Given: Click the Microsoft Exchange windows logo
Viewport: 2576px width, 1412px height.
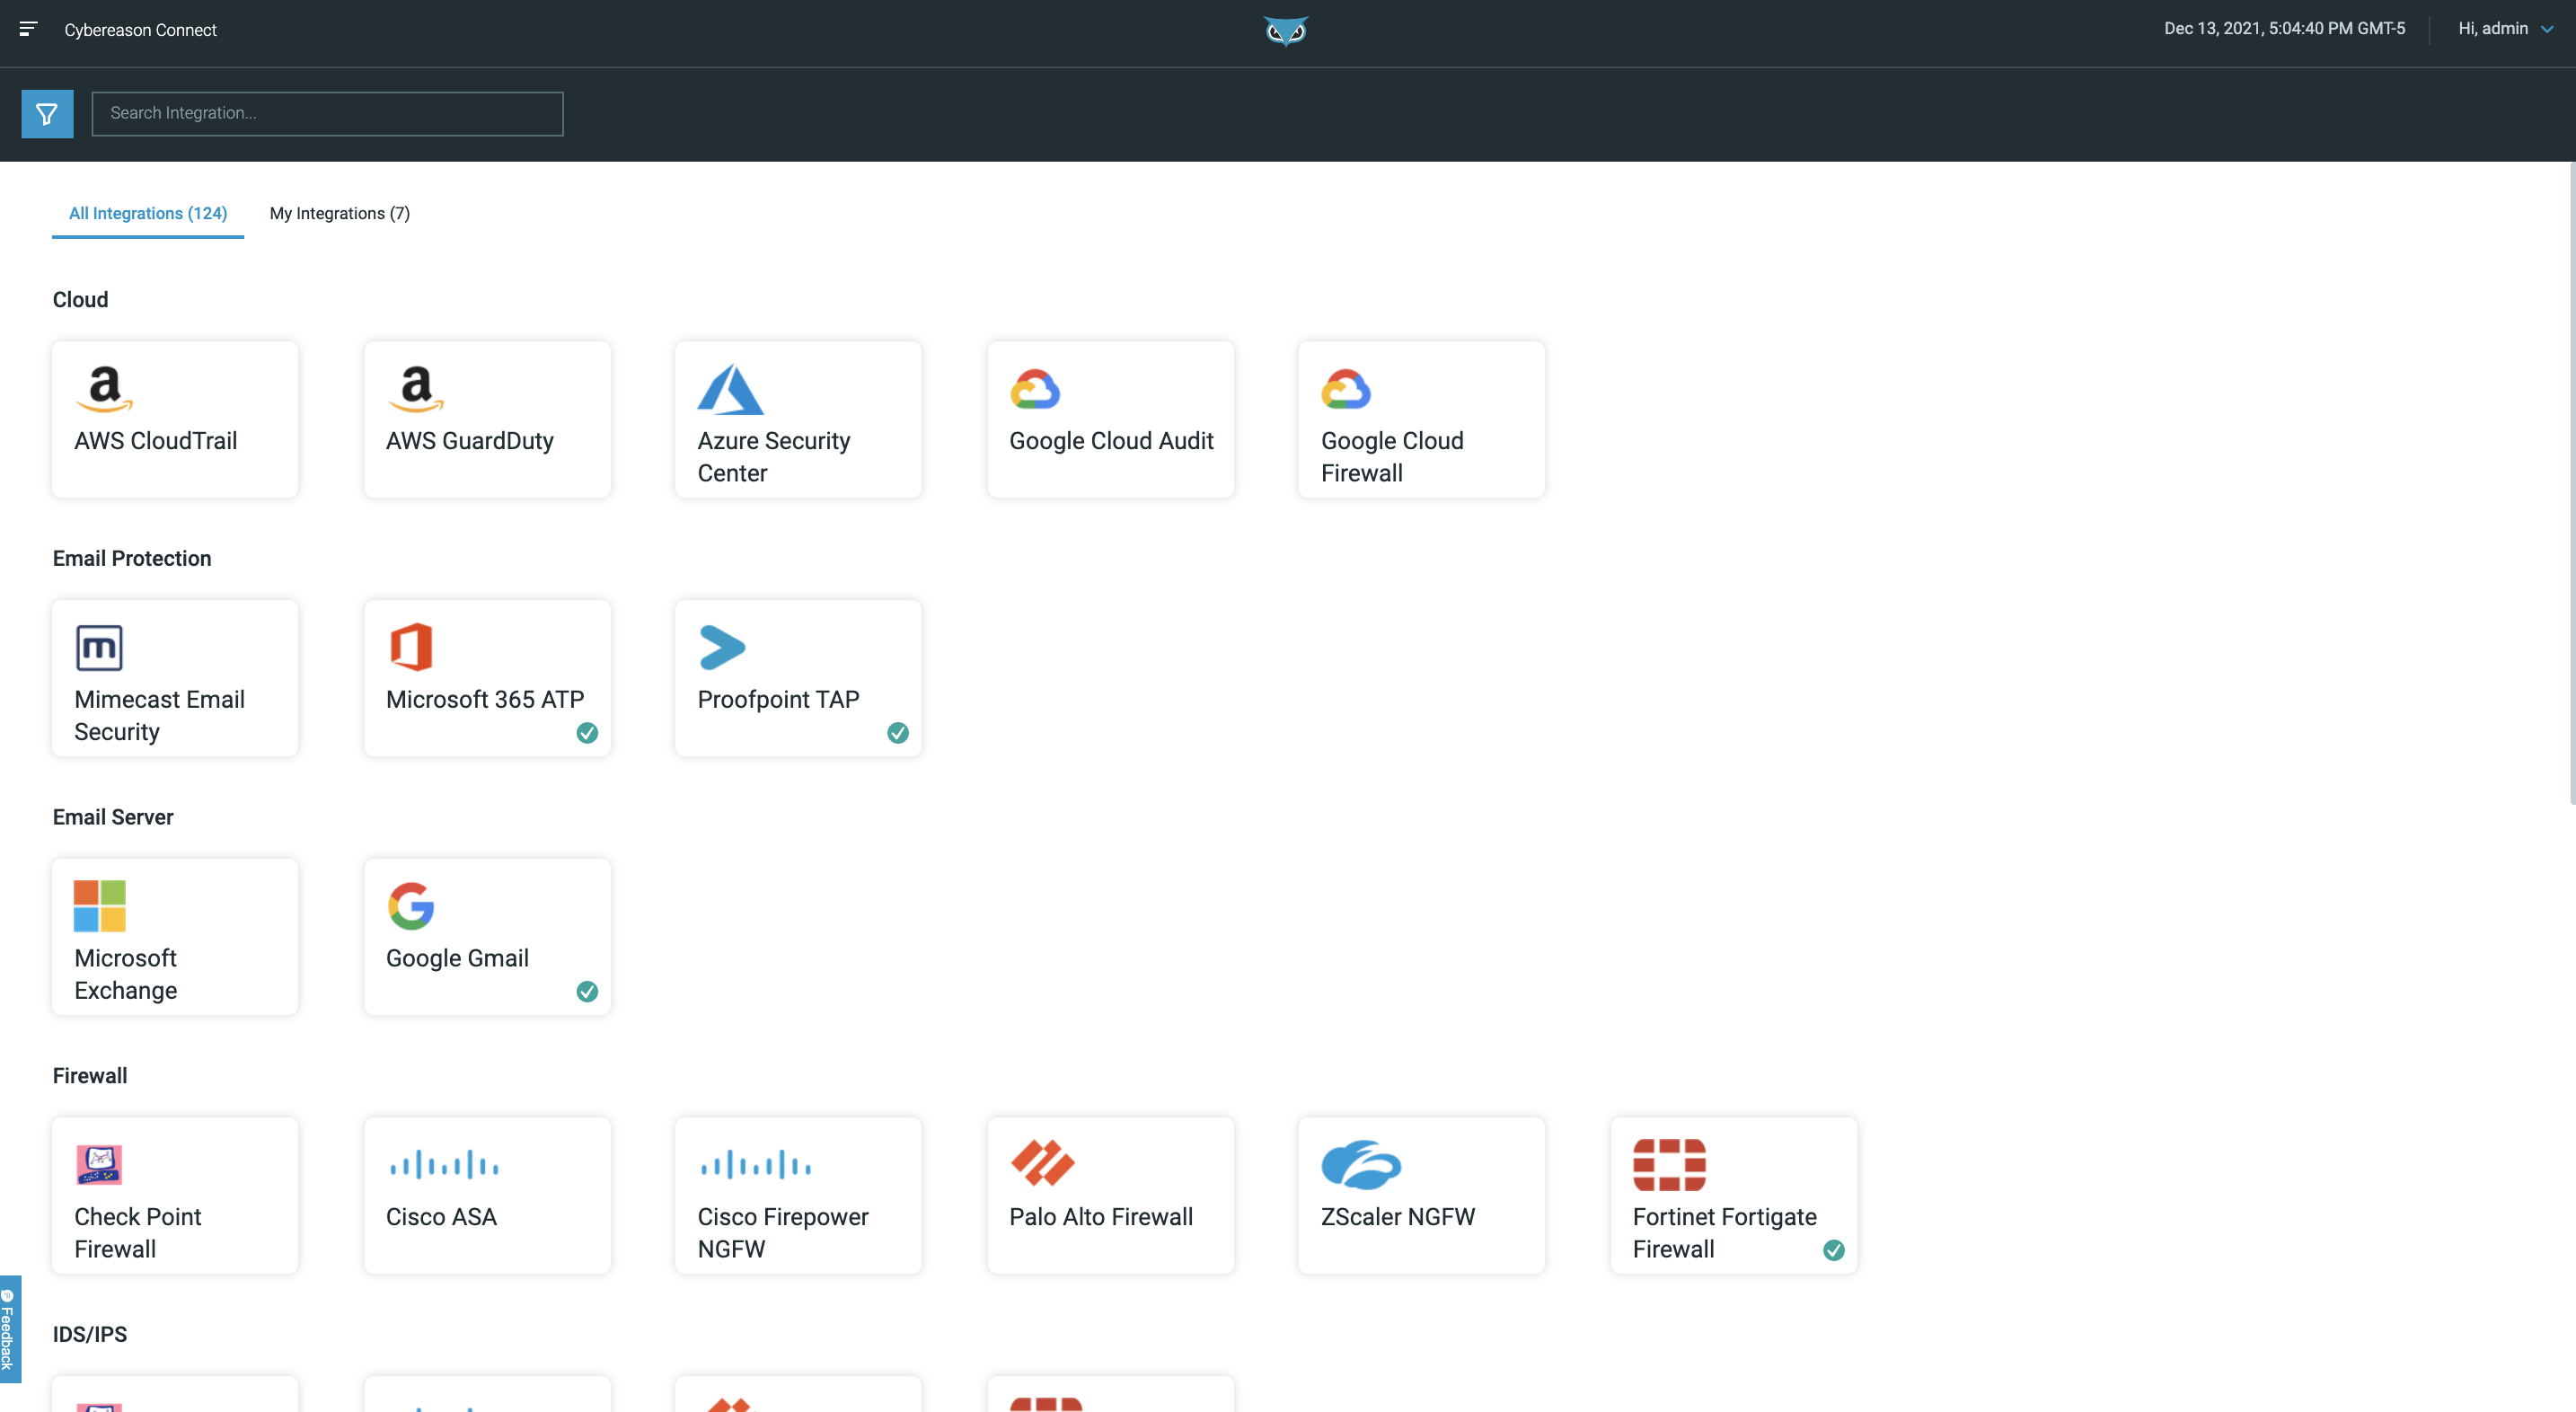Looking at the screenshot, I should [100, 906].
